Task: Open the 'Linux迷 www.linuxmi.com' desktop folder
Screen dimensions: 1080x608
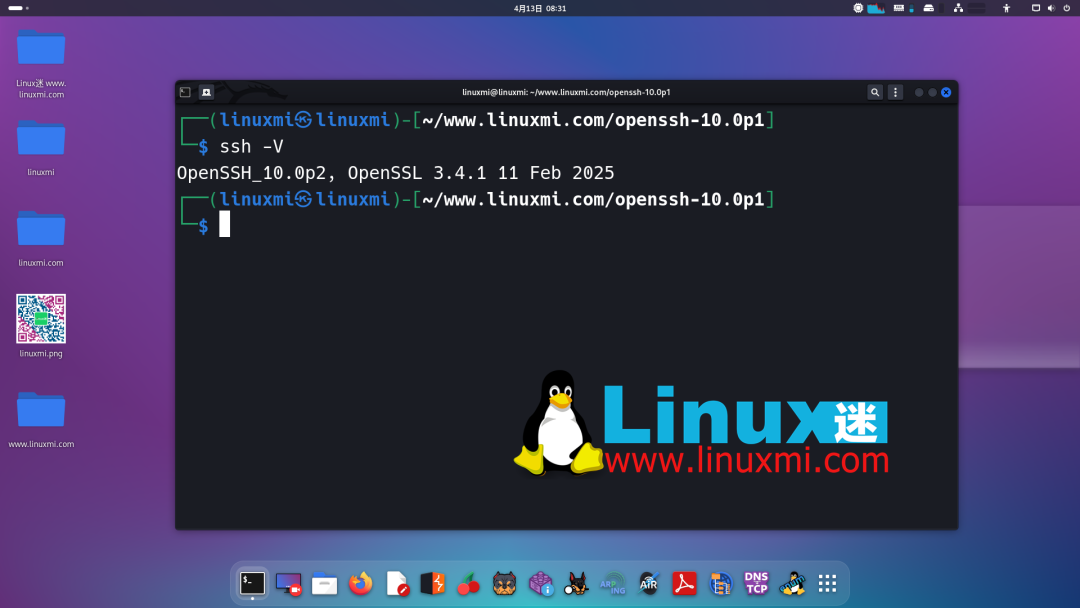Action: 41,63
